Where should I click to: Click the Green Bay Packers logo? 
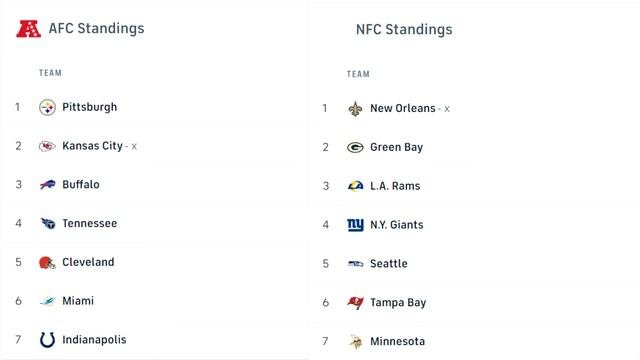click(x=355, y=147)
